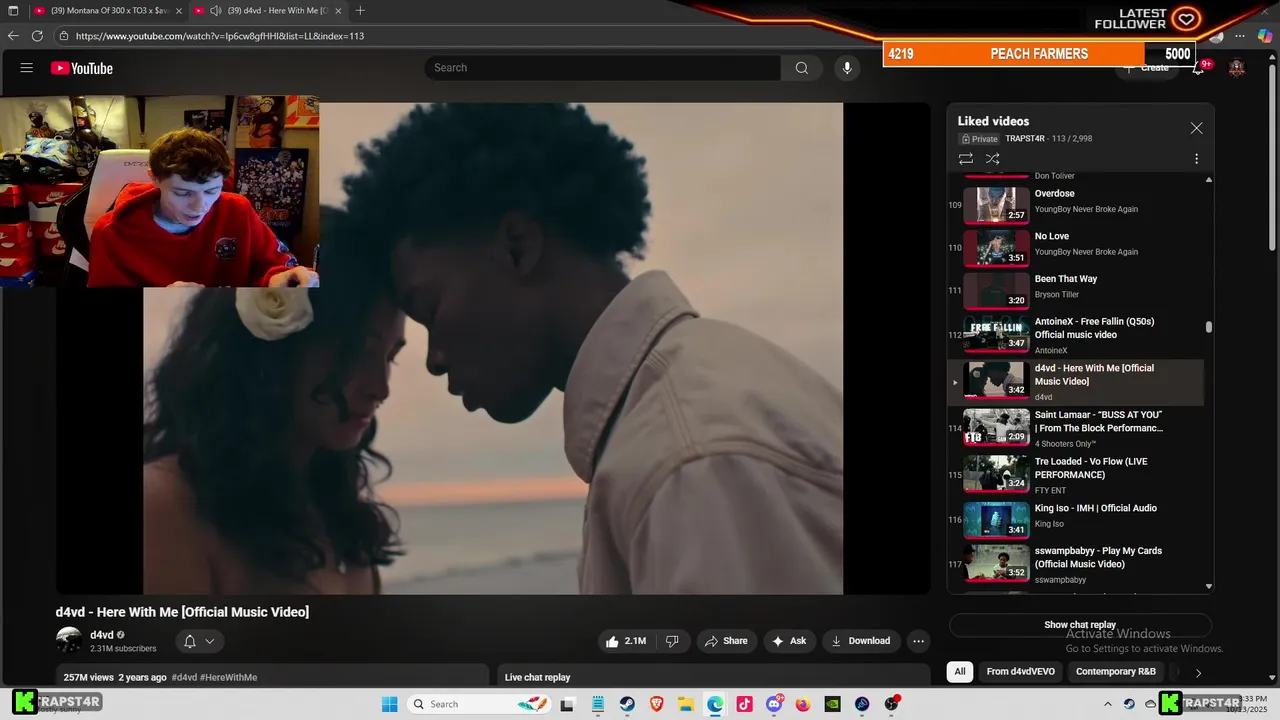Select the Contemporary R&B chip
The image size is (1280, 720).
click(x=1115, y=672)
